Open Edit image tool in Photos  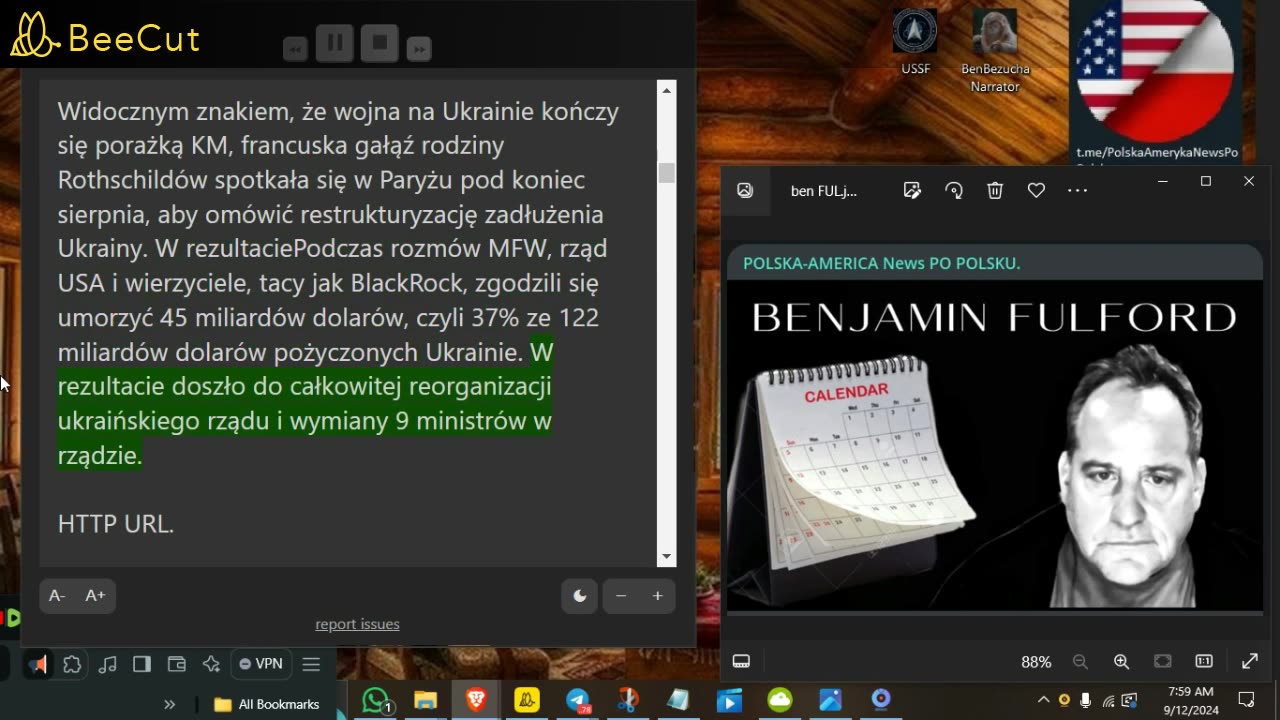tap(912, 190)
